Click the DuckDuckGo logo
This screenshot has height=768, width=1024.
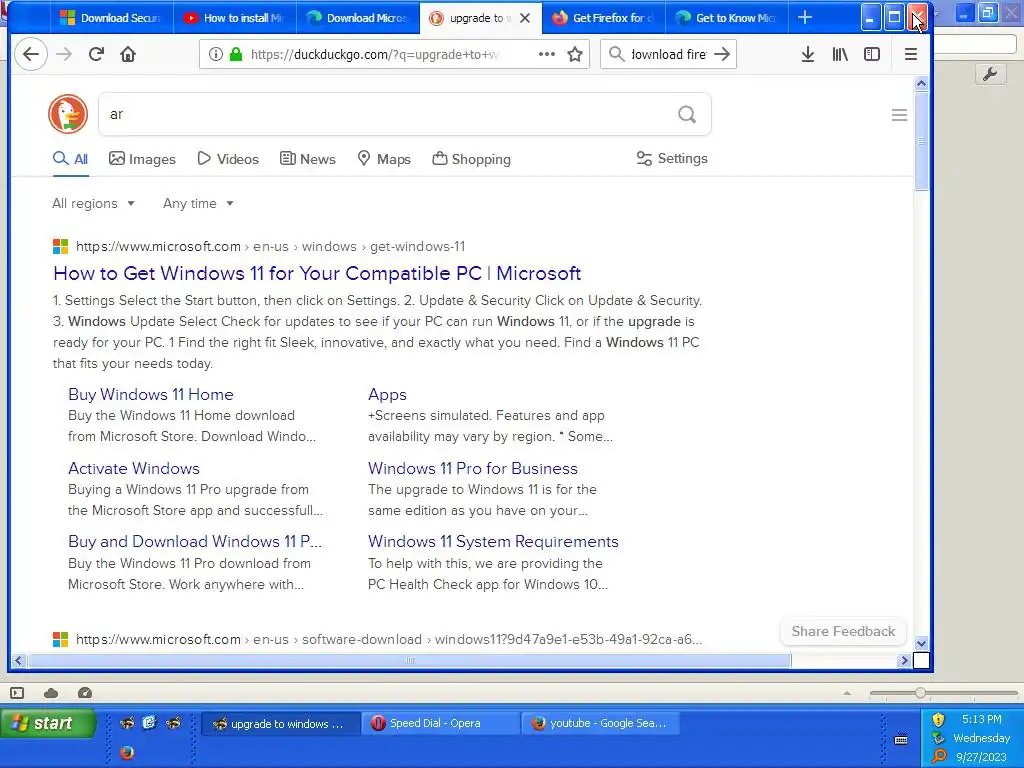[x=68, y=114]
